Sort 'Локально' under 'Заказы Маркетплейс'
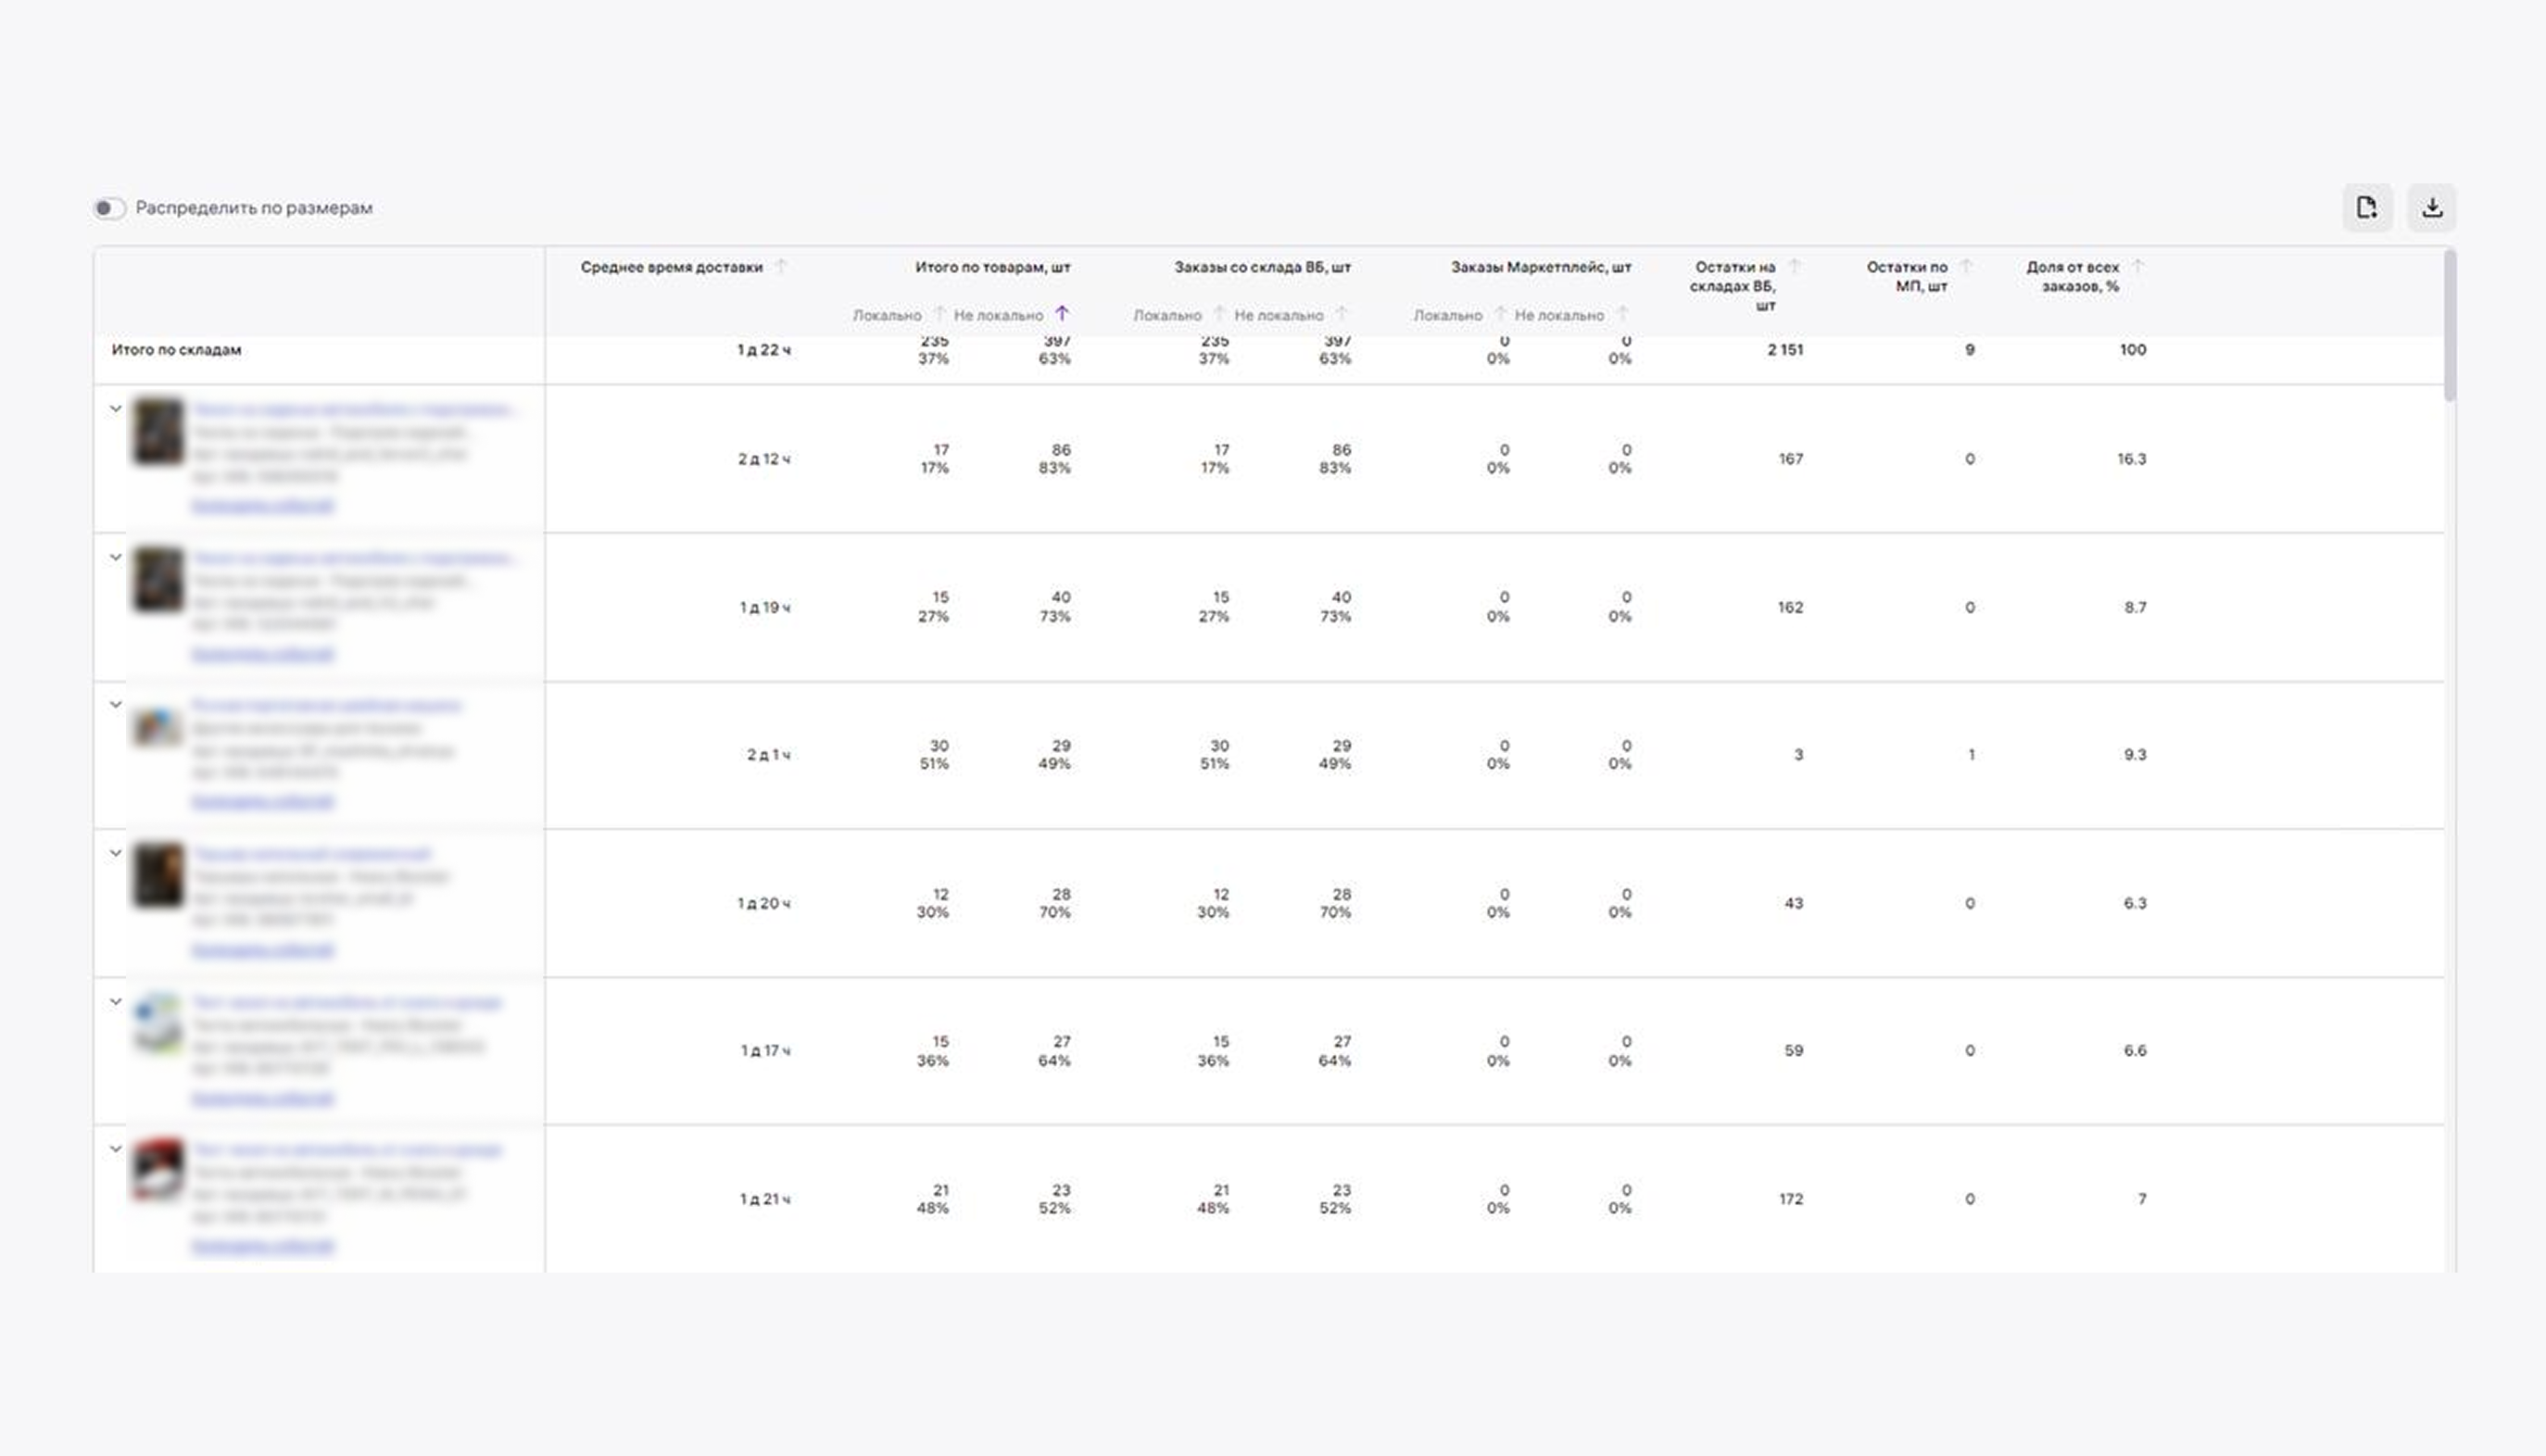This screenshot has height=1456, width=2546. point(1500,314)
